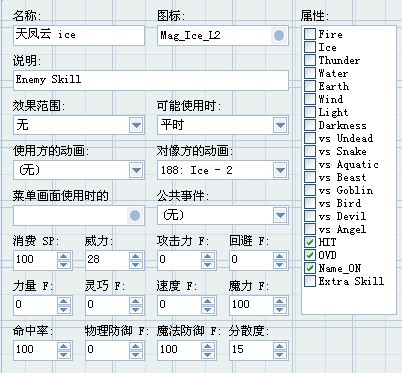Decrease 魔力 F value
Viewport: 402px width, 373px height.
[280, 310]
